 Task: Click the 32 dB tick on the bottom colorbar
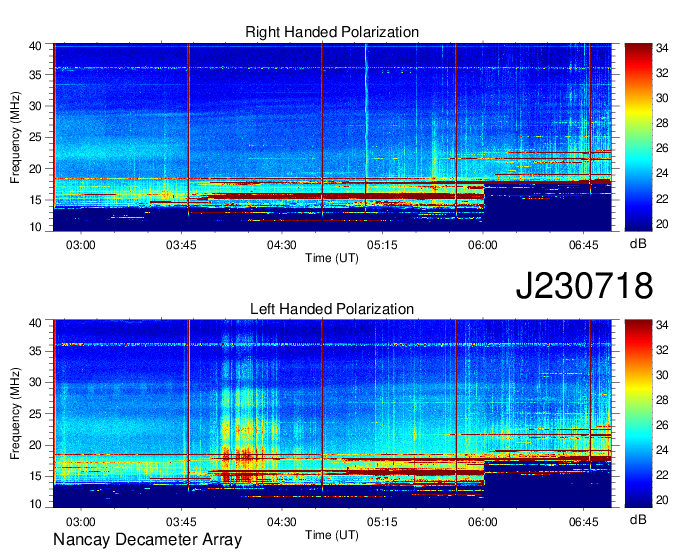pyautogui.click(x=662, y=350)
